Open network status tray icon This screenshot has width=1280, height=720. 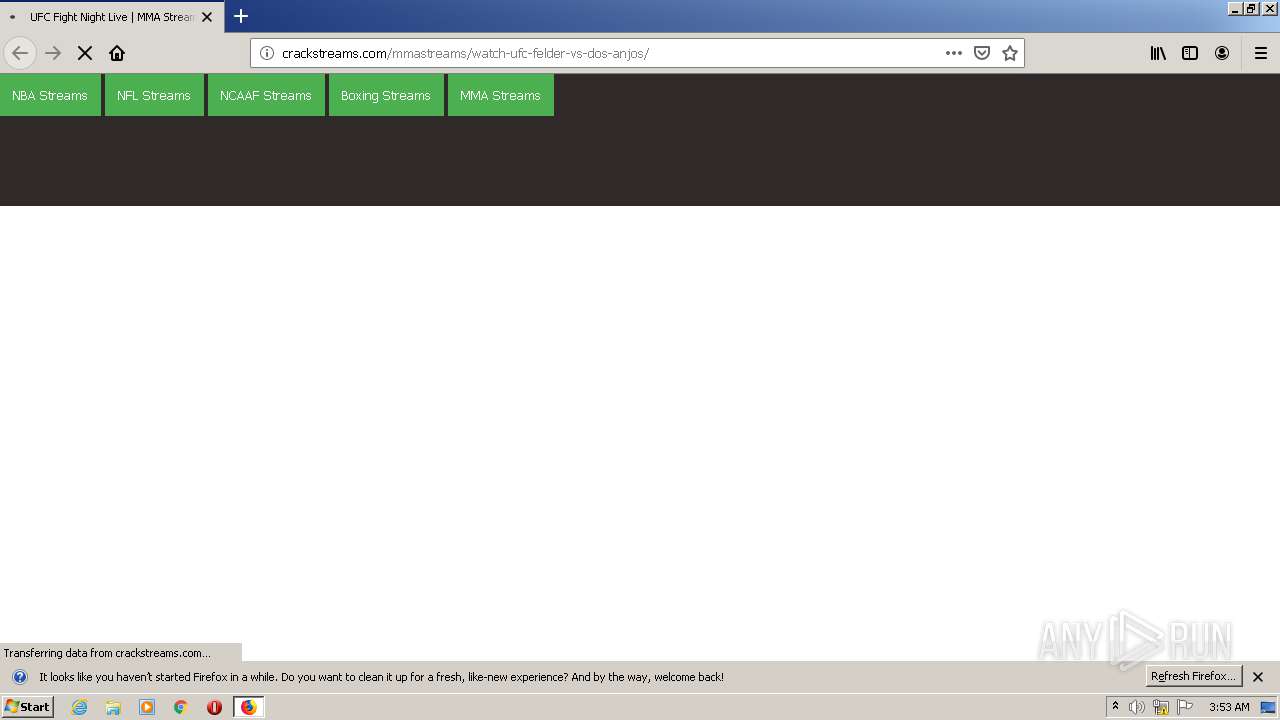[1161, 707]
